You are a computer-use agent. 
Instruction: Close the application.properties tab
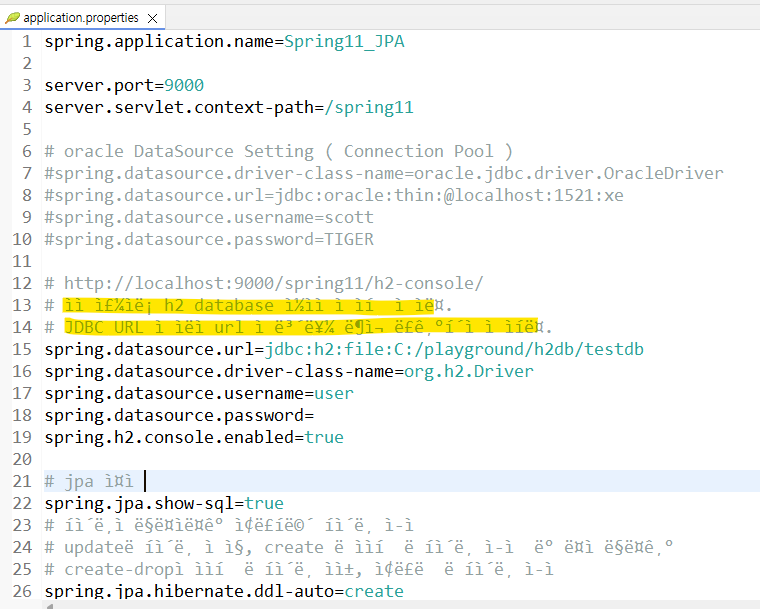[153, 18]
